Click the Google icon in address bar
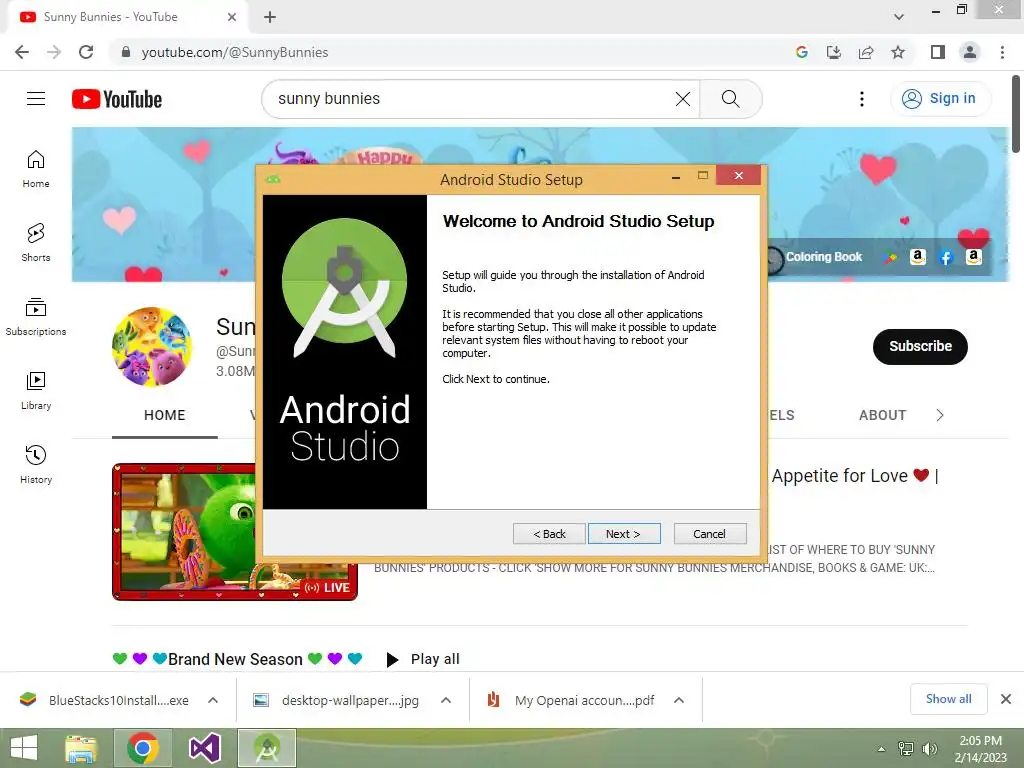1024x768 pixels. point(802,52)
